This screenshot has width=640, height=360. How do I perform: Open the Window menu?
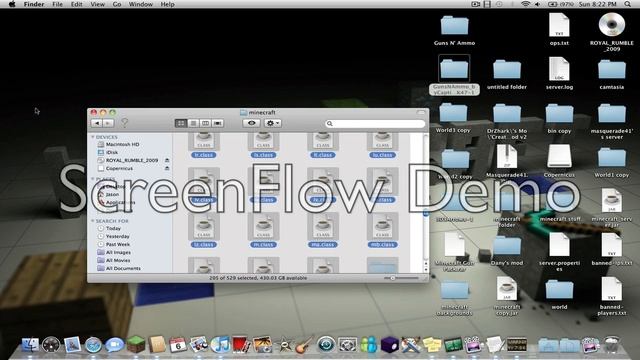[140, 4]
